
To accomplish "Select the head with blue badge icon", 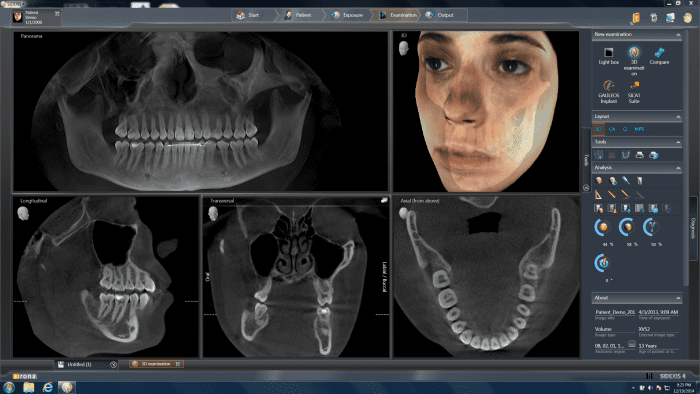I will (613, 180).
